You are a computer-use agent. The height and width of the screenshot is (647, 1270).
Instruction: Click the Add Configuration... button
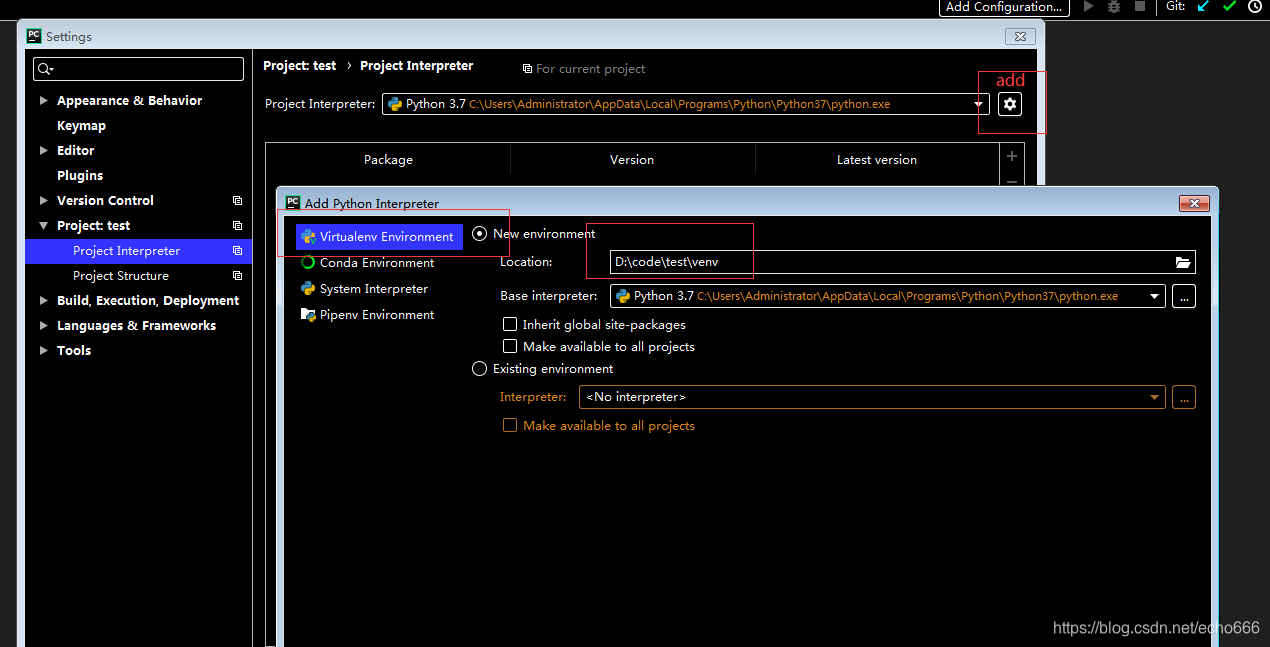[1004, 7]
